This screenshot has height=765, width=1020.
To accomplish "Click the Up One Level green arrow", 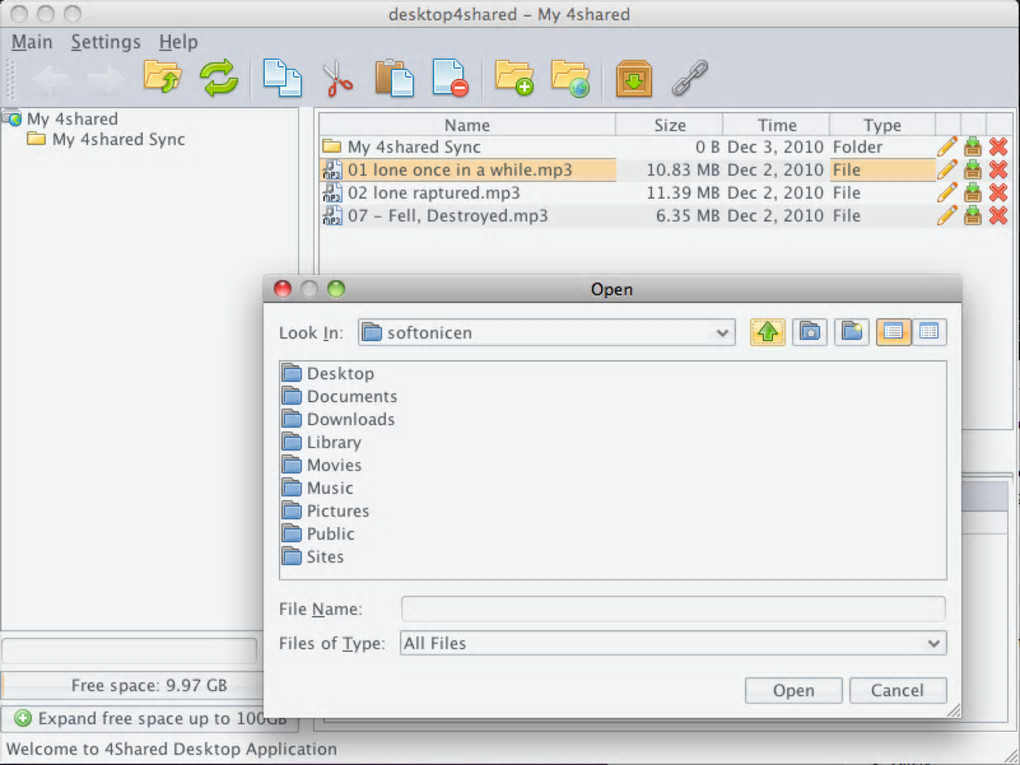I will [x=768, y=332].
